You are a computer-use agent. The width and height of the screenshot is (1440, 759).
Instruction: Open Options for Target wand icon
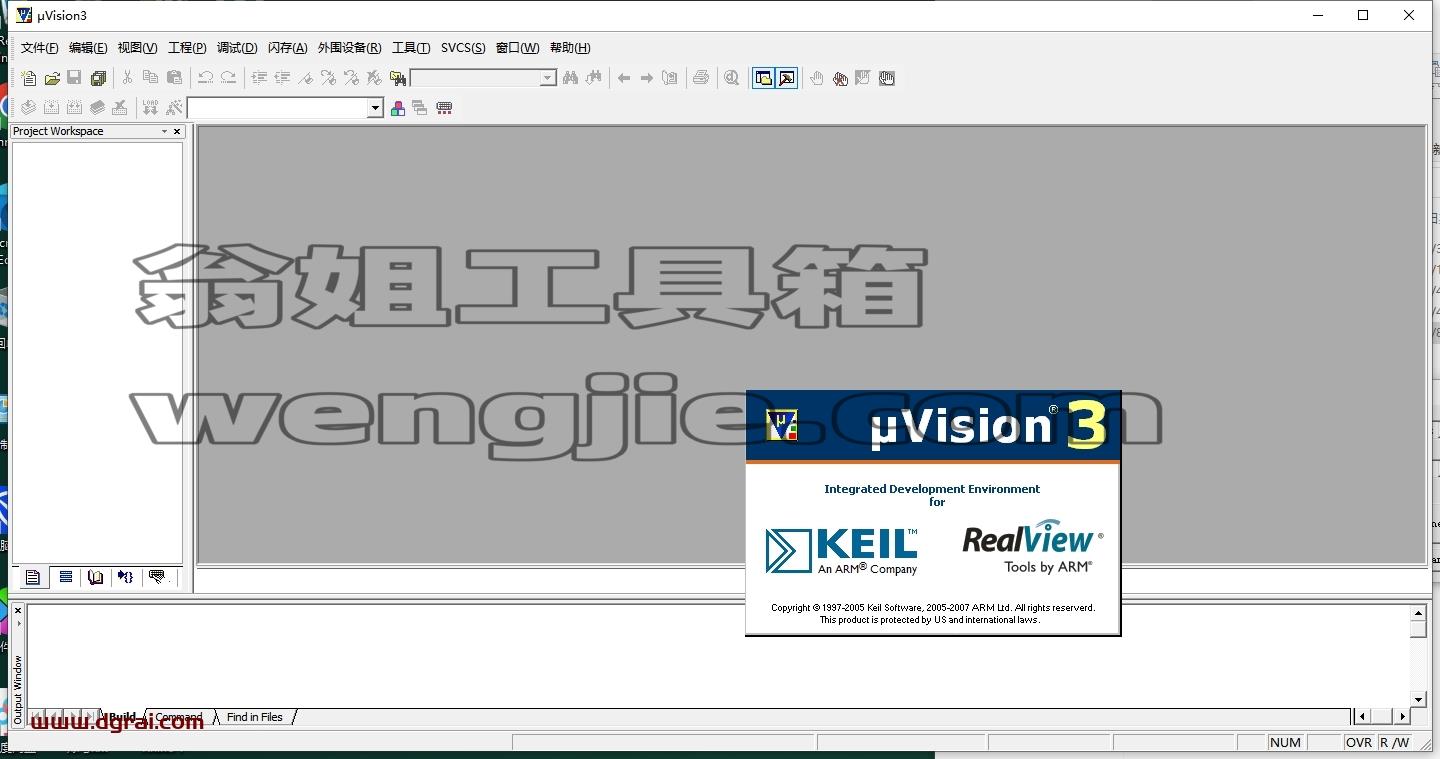(174, 108)
